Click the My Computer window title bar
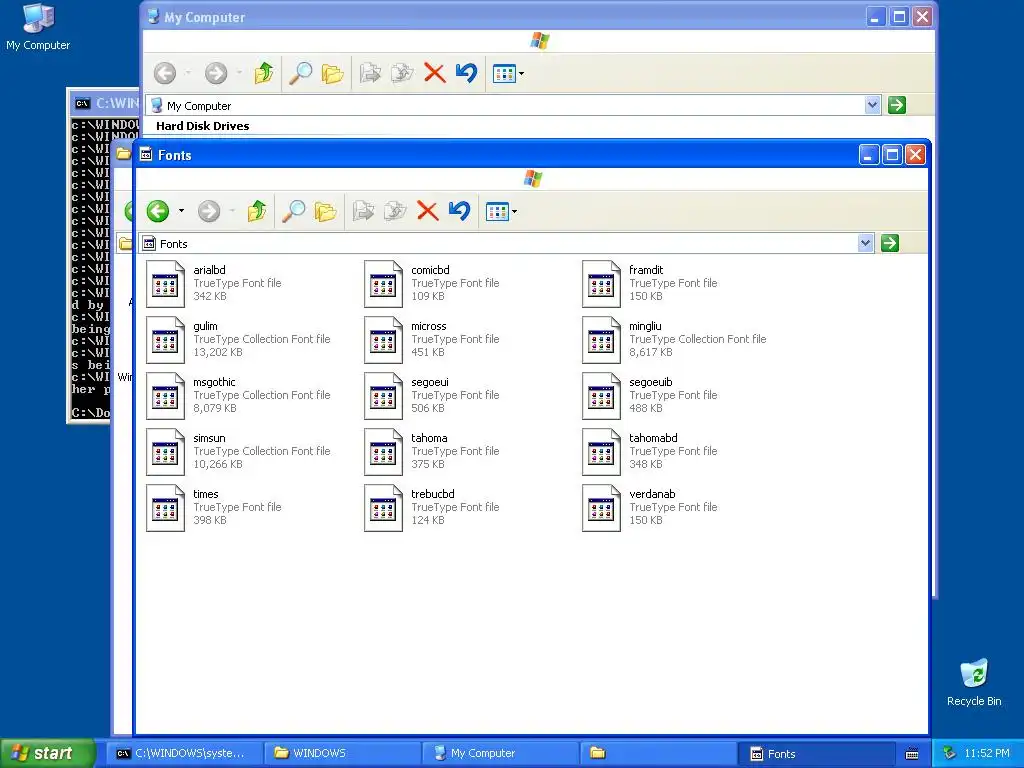The width and height of the screenshot is (1024, 768). click(503, 17)
